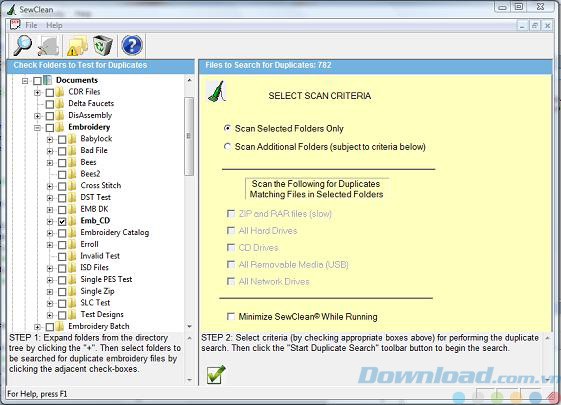The height and width of the screenshot is (405, 561).
Task: Click folder tree scroll down arrow
Action: [x=189, y=326]
